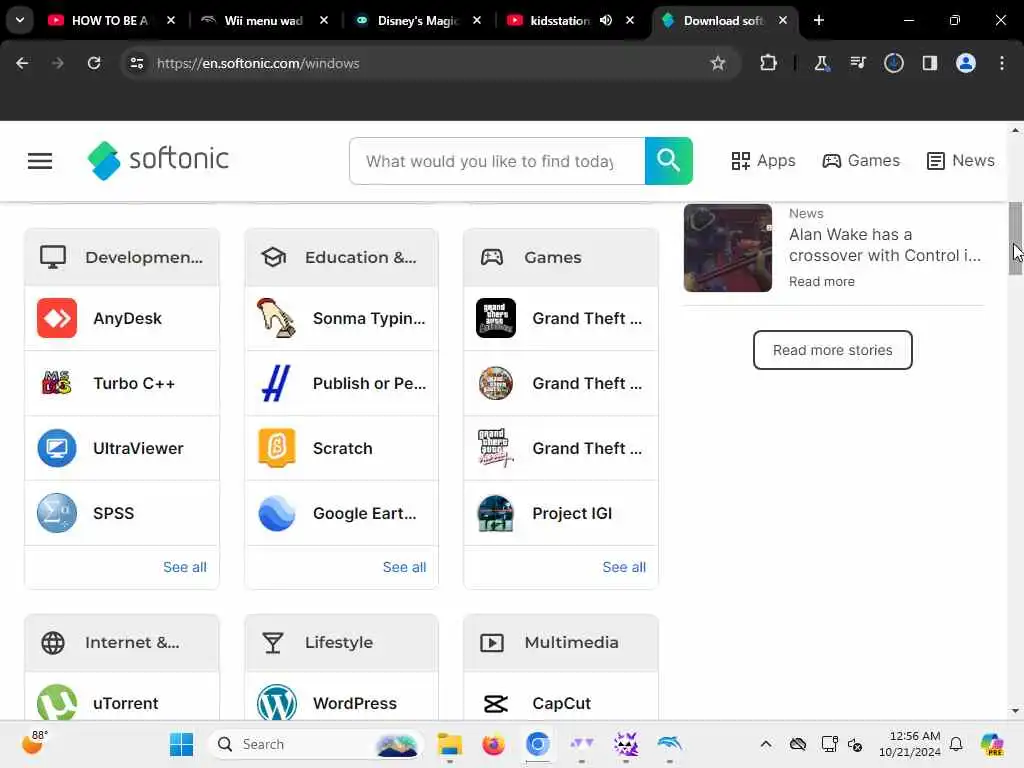The image size is (1024, 768).
Task: Open the Development category header
Action: pyautogui.click(x=122, y=257)
